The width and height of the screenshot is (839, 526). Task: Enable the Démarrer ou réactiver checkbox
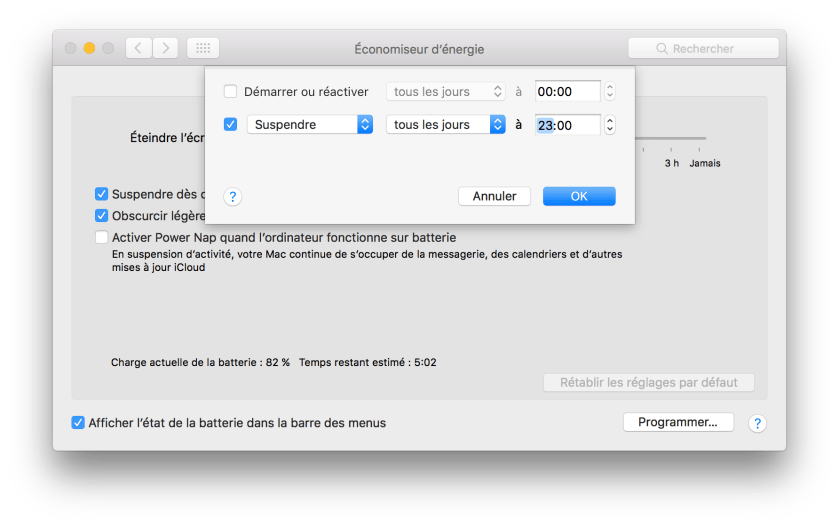pos(231,92)
